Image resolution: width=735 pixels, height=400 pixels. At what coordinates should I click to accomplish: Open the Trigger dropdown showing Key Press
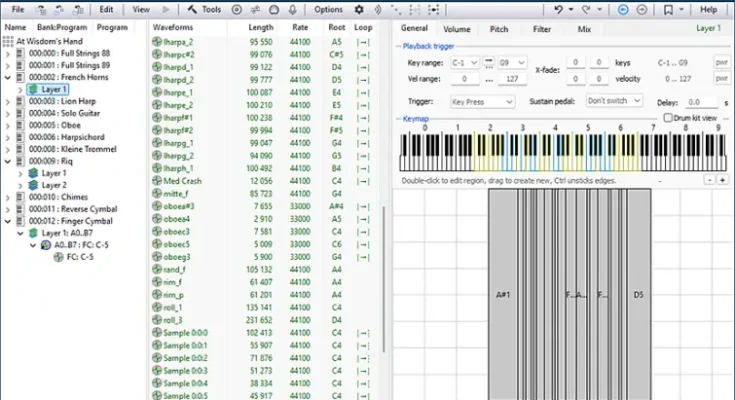click(482, 101)
